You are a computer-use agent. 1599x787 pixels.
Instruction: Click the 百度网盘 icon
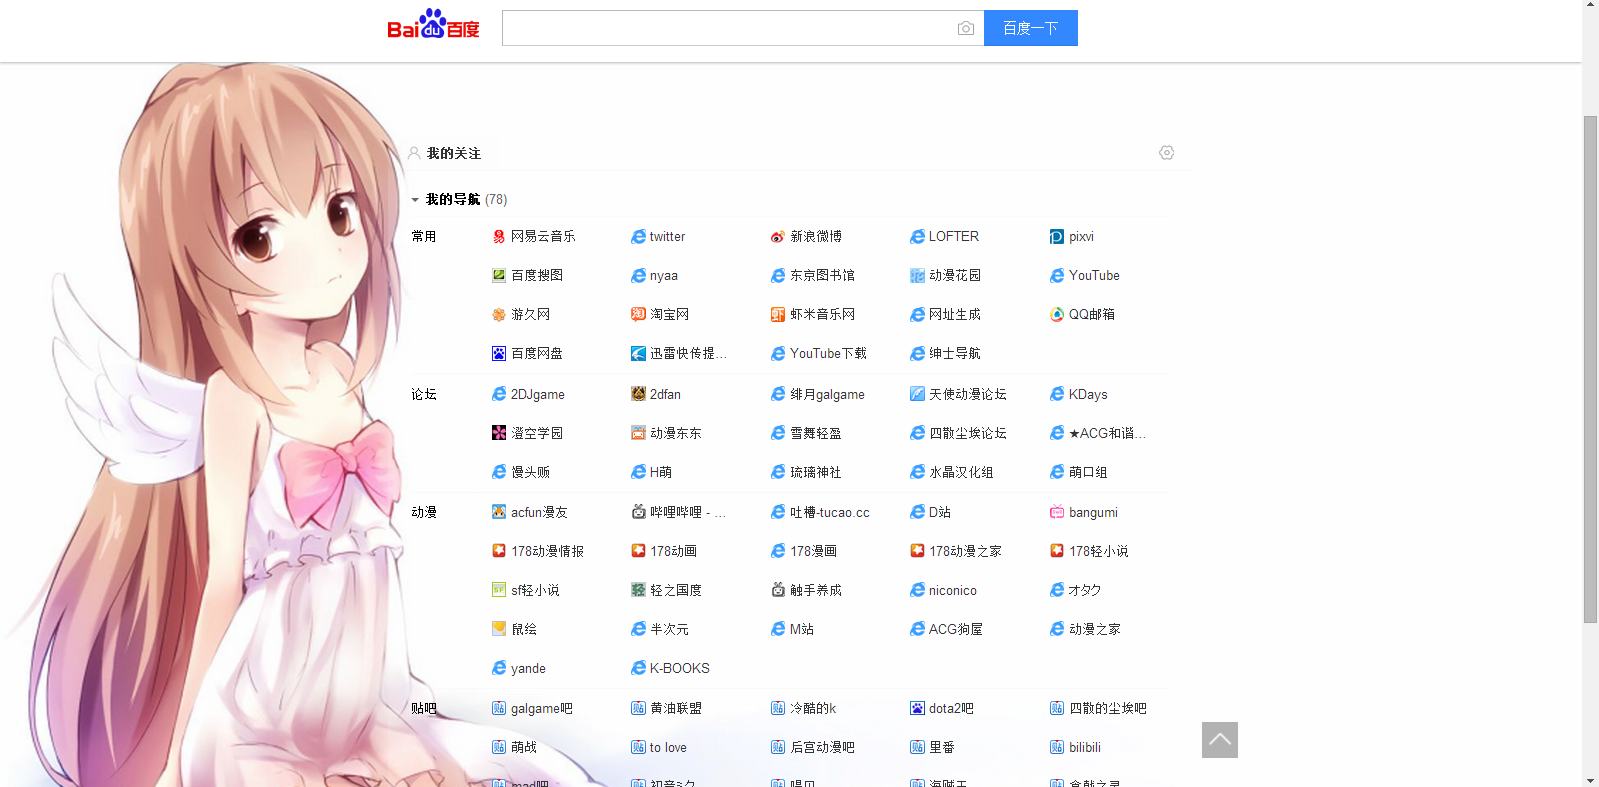(499, 353)
